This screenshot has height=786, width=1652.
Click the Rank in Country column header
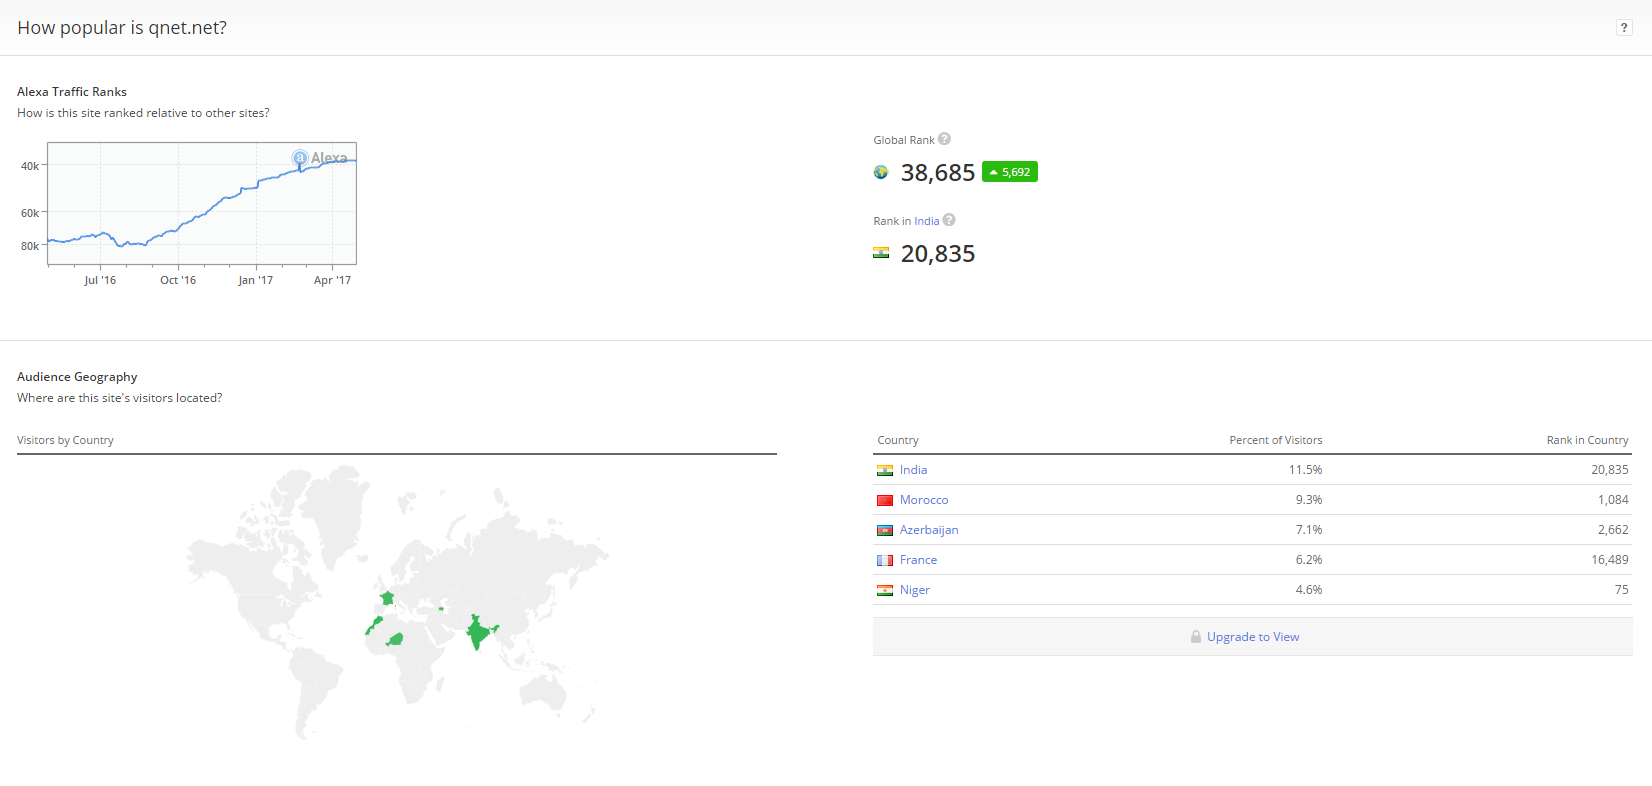tap(1587, 440)
